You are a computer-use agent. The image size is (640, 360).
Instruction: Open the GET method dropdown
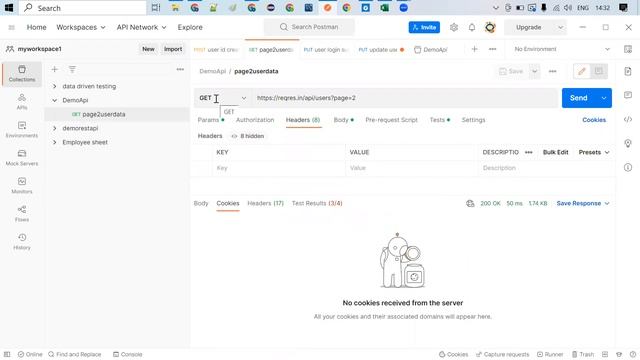(x=222, y=98)
